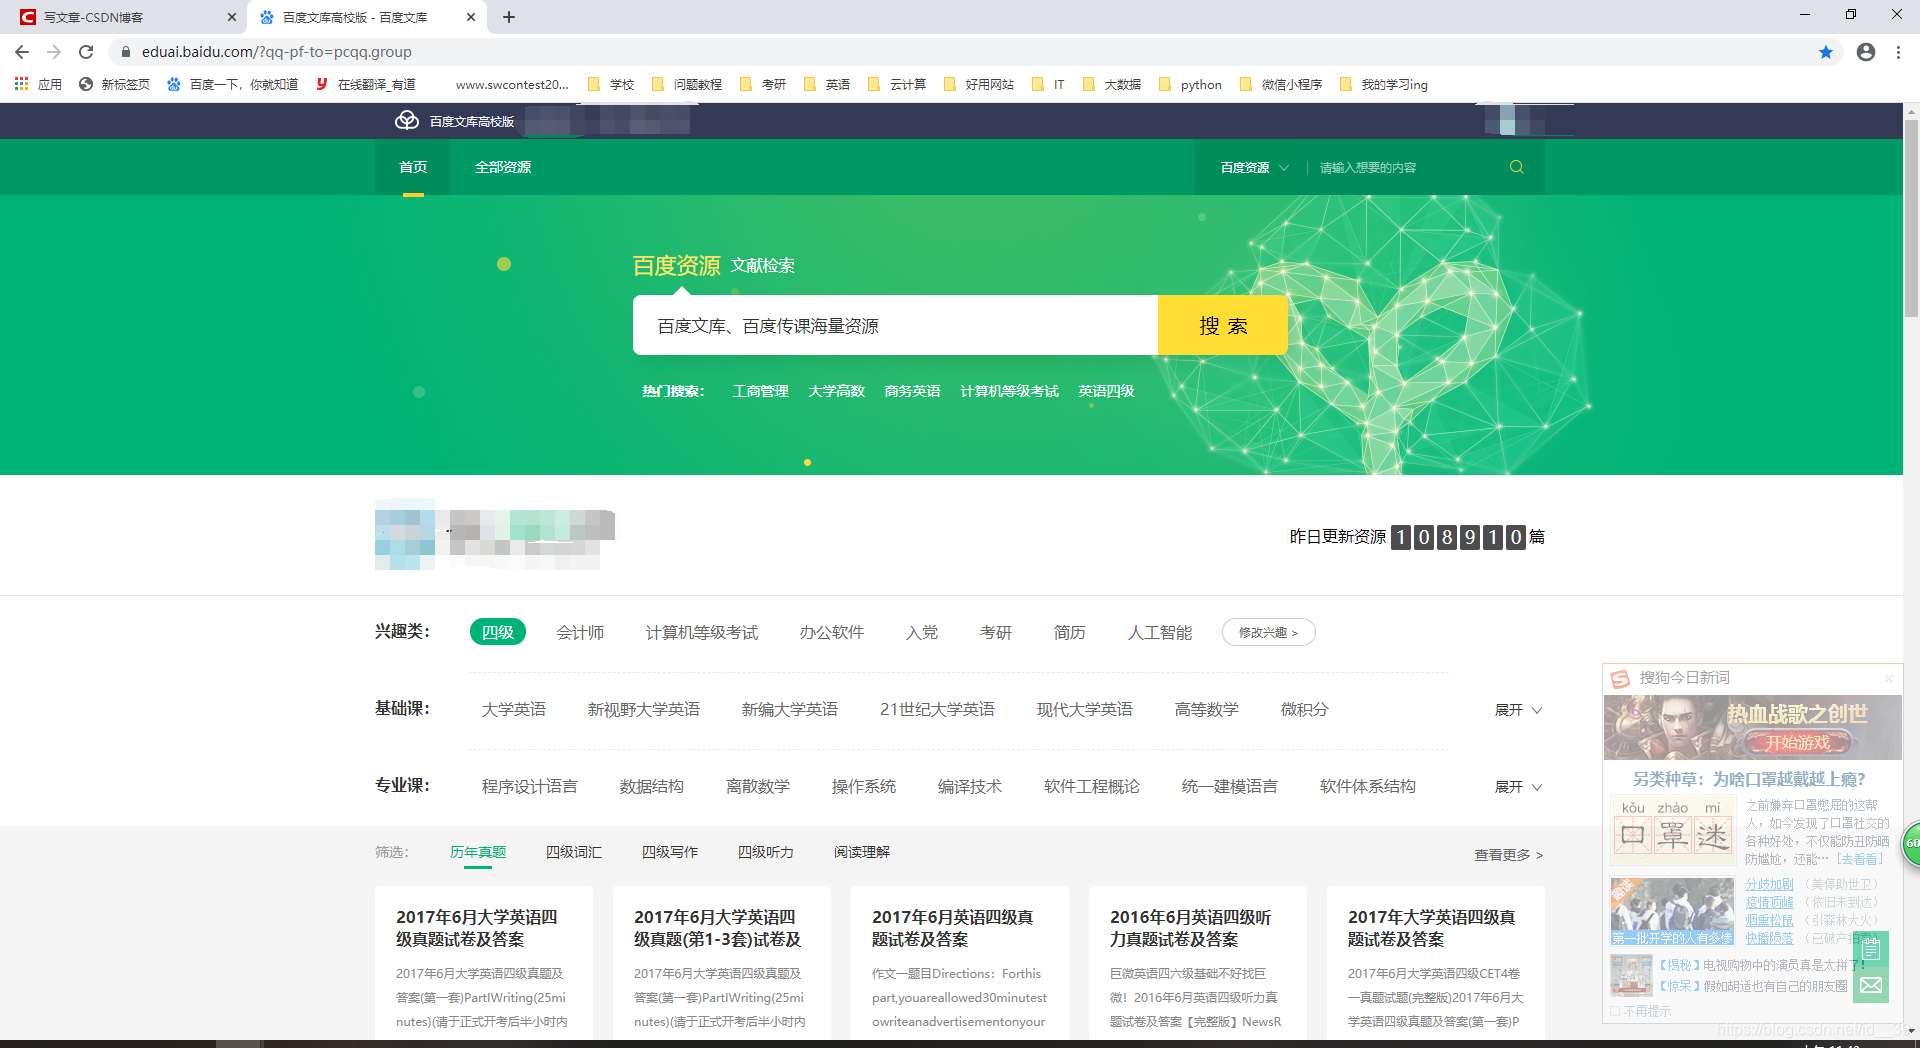Open the 数据结构 course link
This screenshot has height=1048, width=1920.
[x=652, y=787]
